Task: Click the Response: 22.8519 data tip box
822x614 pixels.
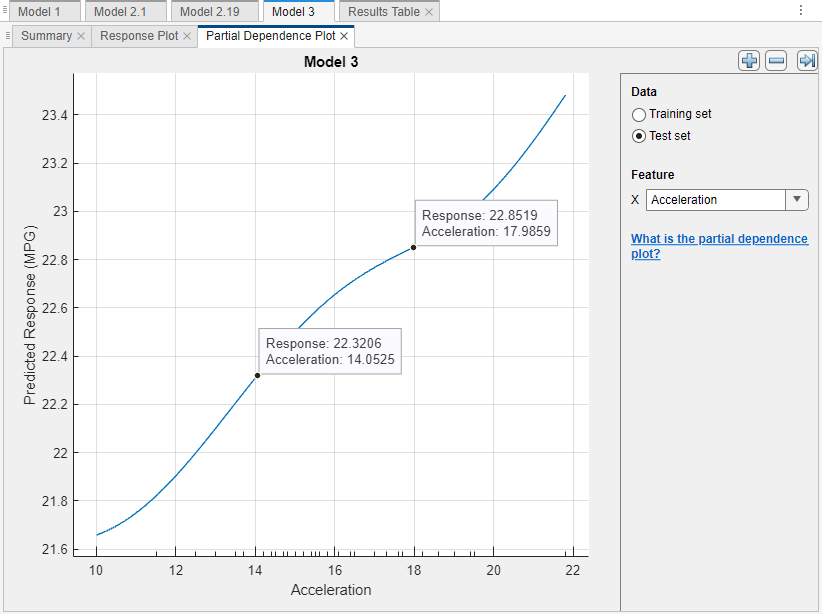Action: pos(486,223)
